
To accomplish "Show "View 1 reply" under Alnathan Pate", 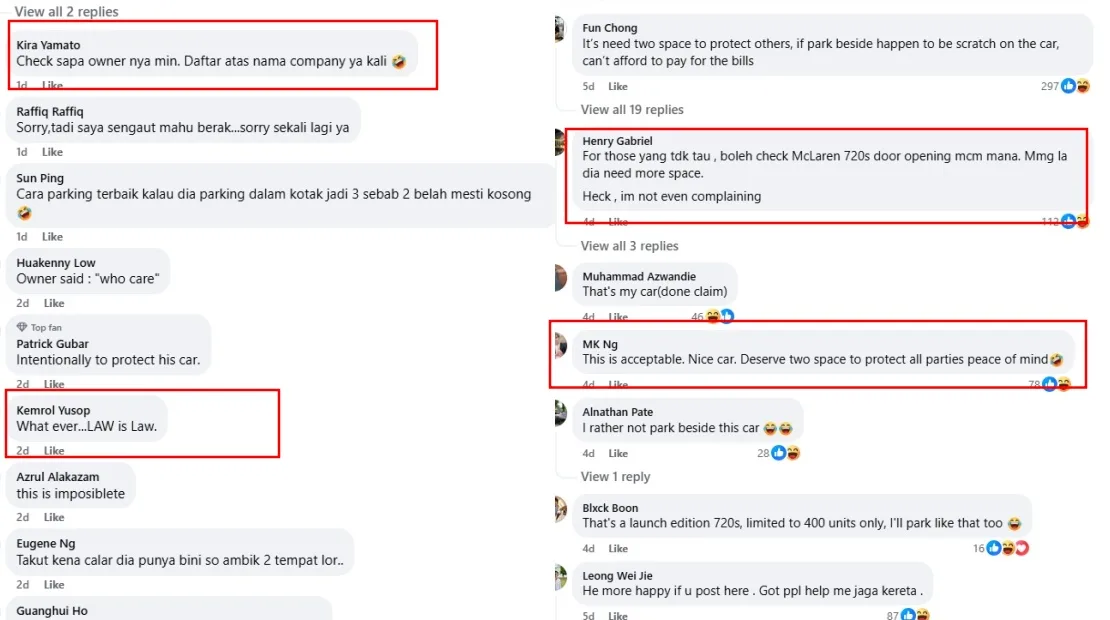I will (x=615, y=476).
